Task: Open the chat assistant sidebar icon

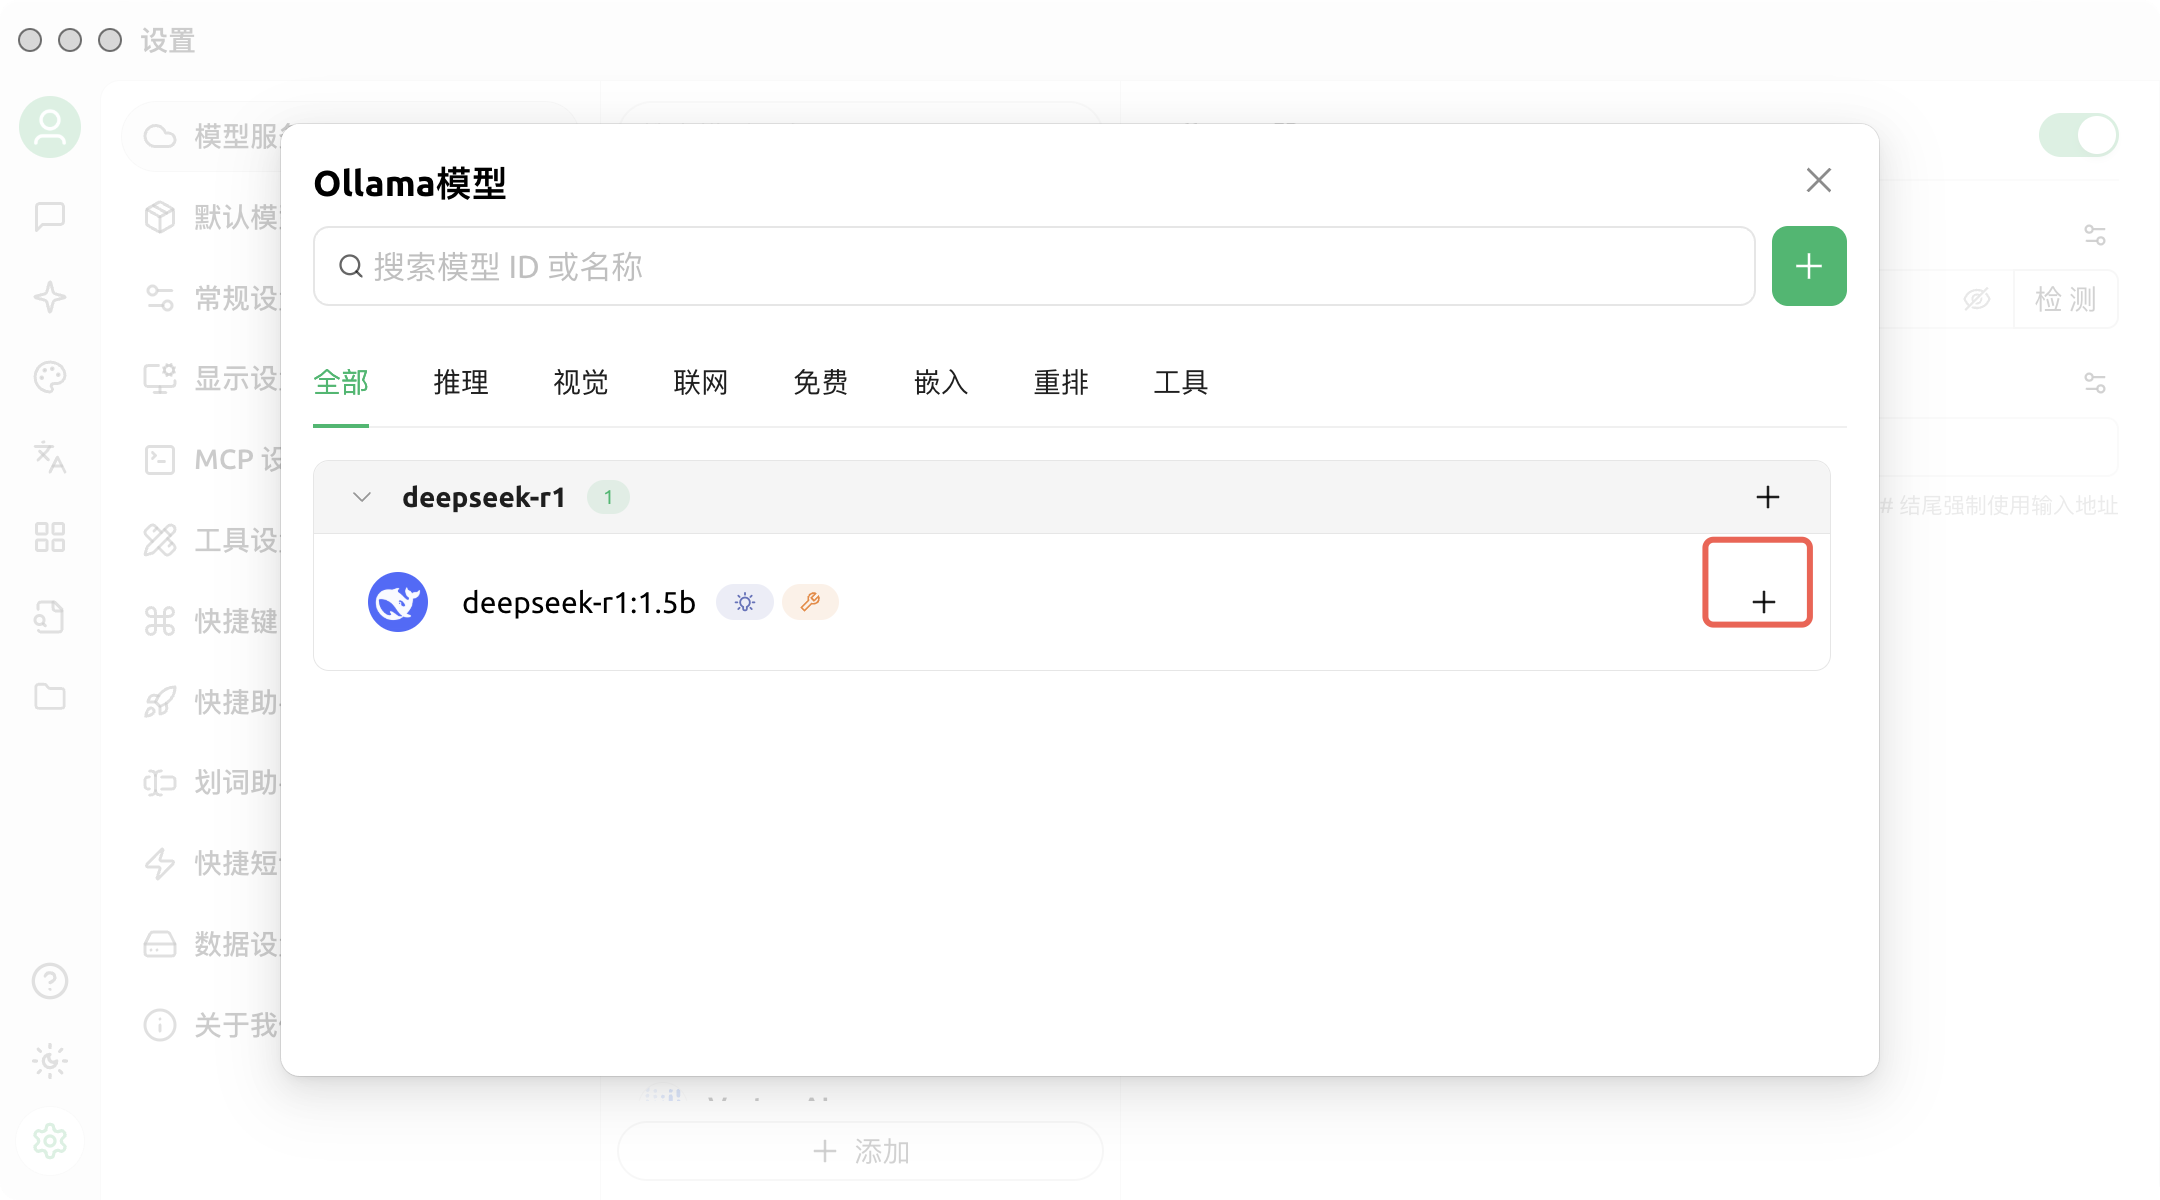Action: 50,216
